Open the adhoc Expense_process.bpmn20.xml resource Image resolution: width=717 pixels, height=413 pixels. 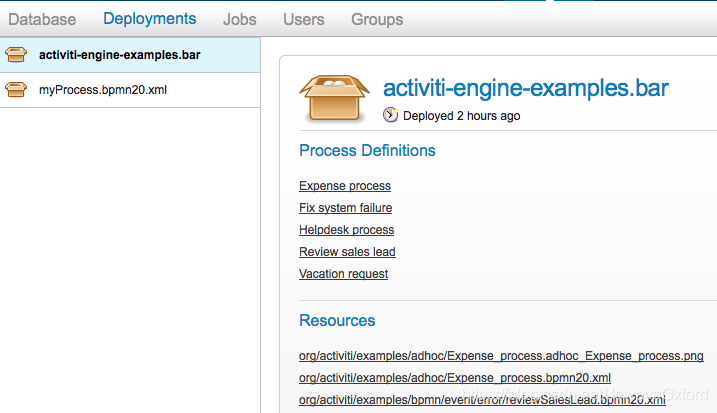click(x=454, y=378)
